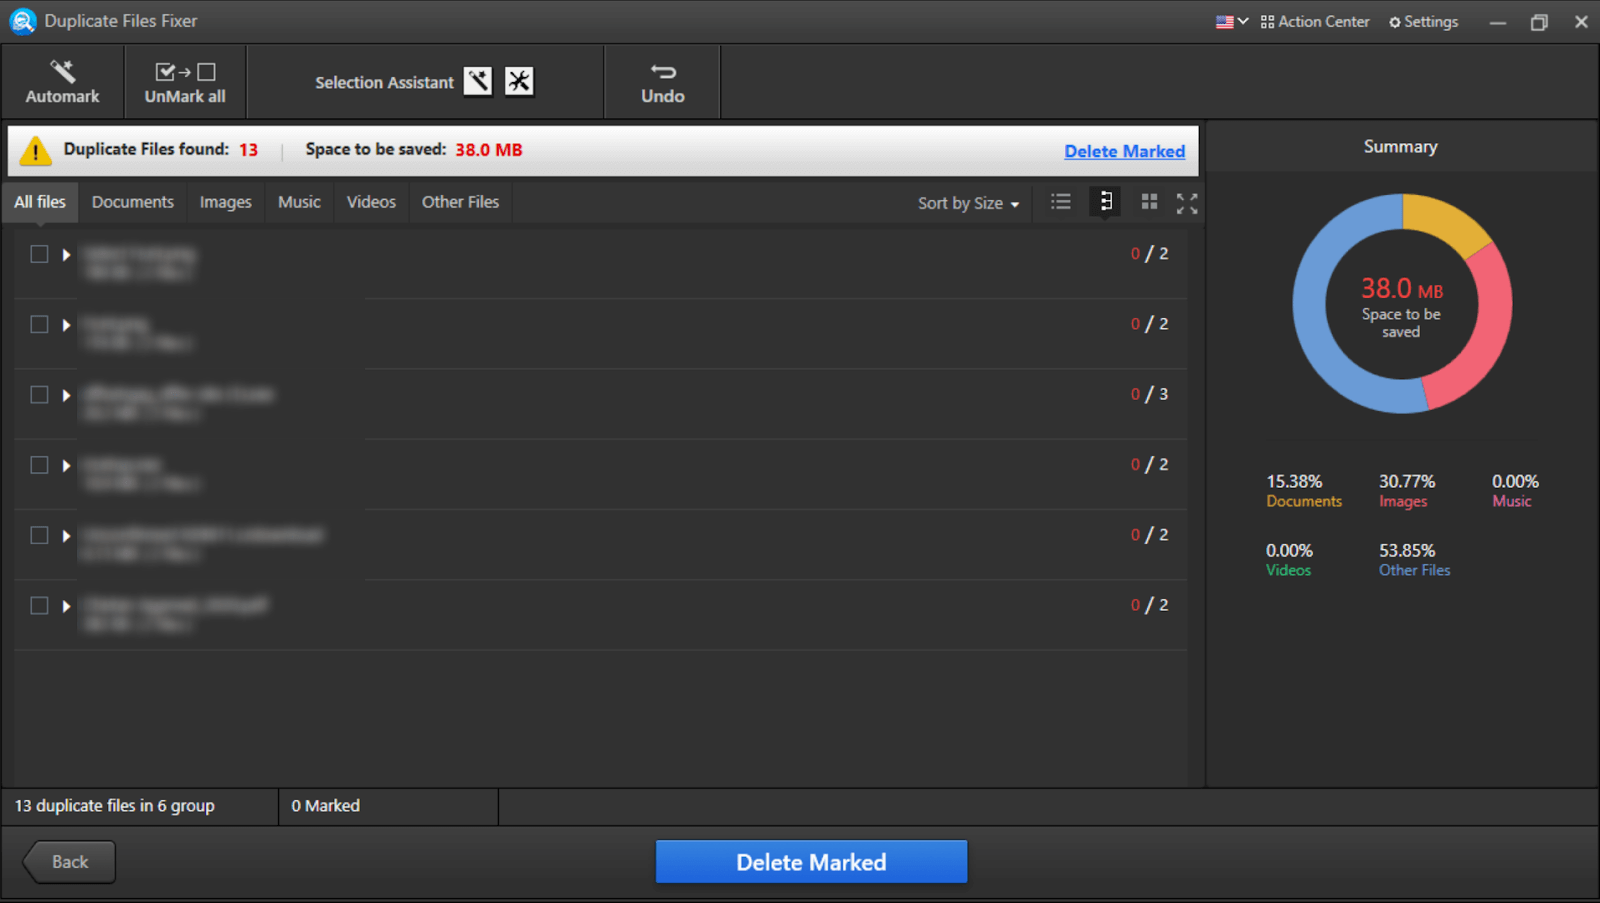
Task: Check the first duplicate group checkbox
Action: coord(39,254)
